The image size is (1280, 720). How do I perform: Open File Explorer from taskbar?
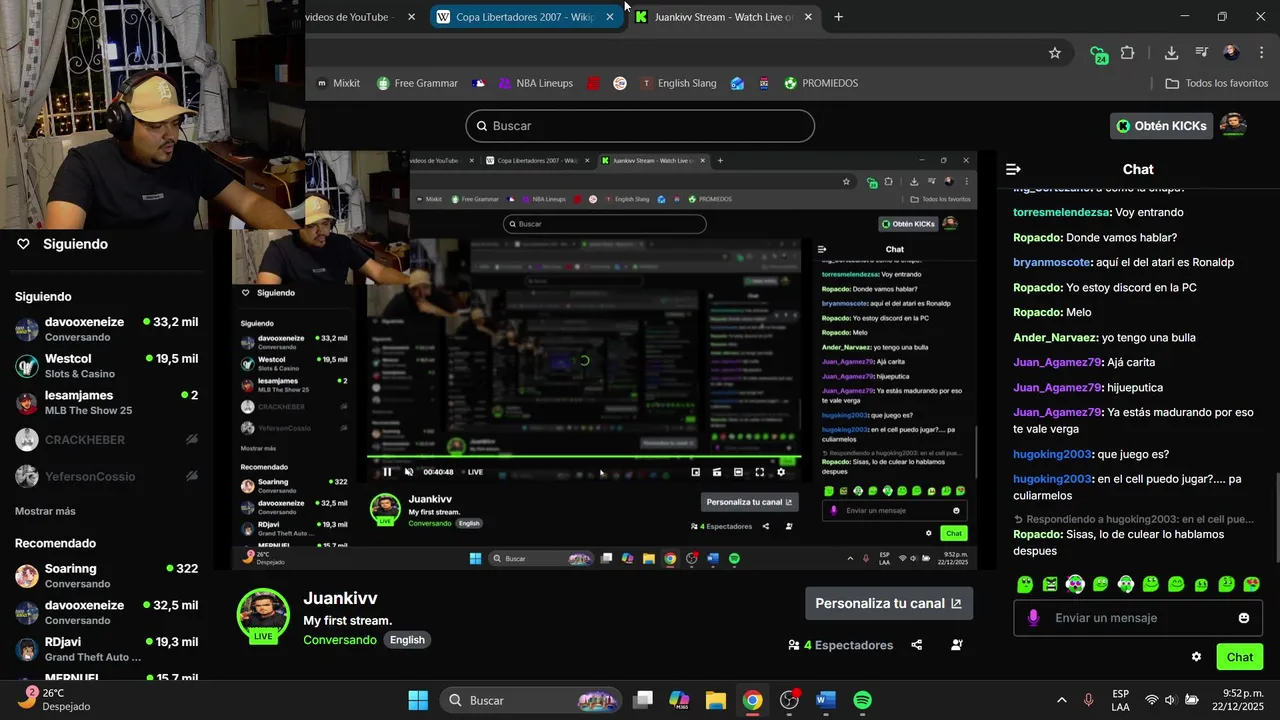[x=715, y=700]
